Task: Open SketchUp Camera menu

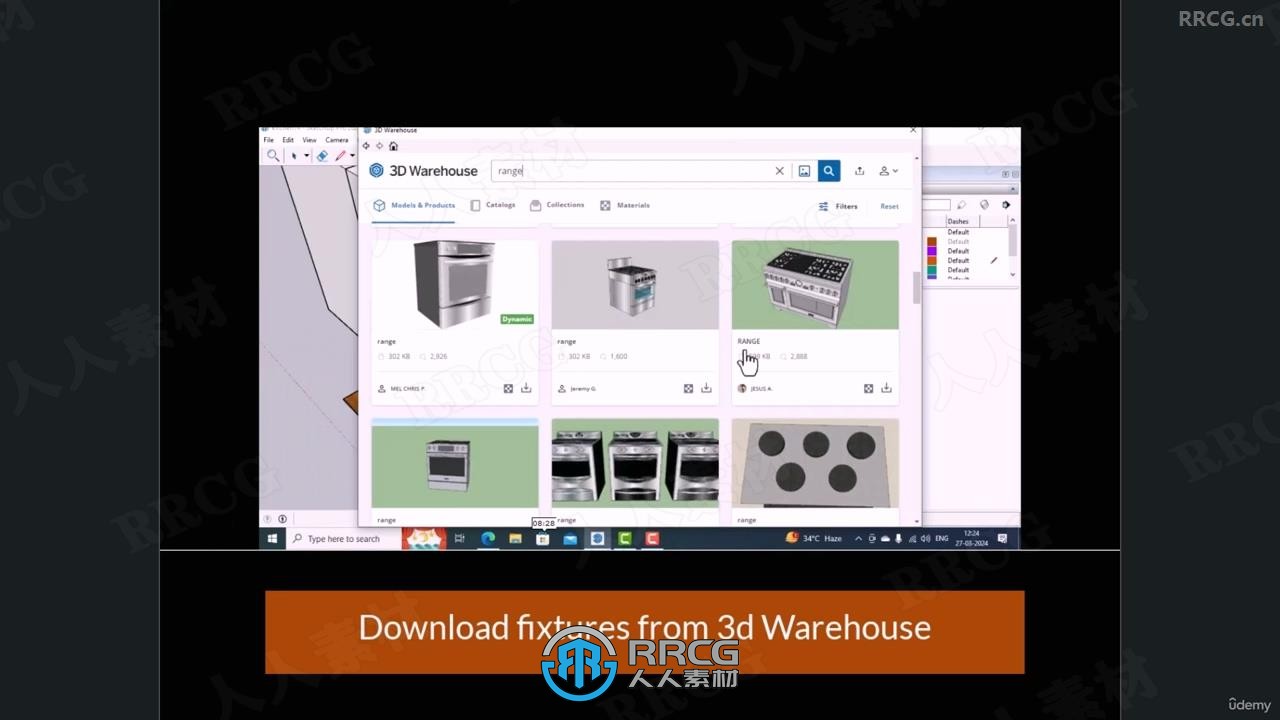Action: click(x=337, y=140)
